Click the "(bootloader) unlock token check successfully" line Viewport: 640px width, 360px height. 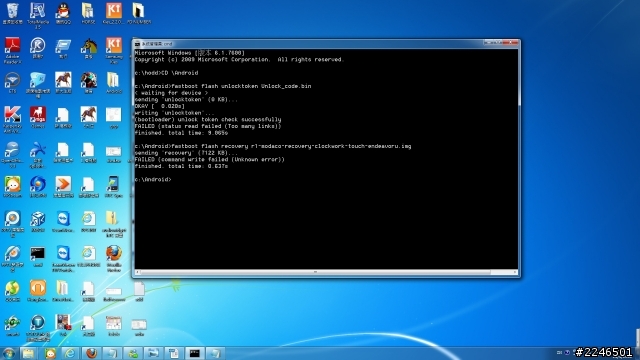(x=208, y=120)
